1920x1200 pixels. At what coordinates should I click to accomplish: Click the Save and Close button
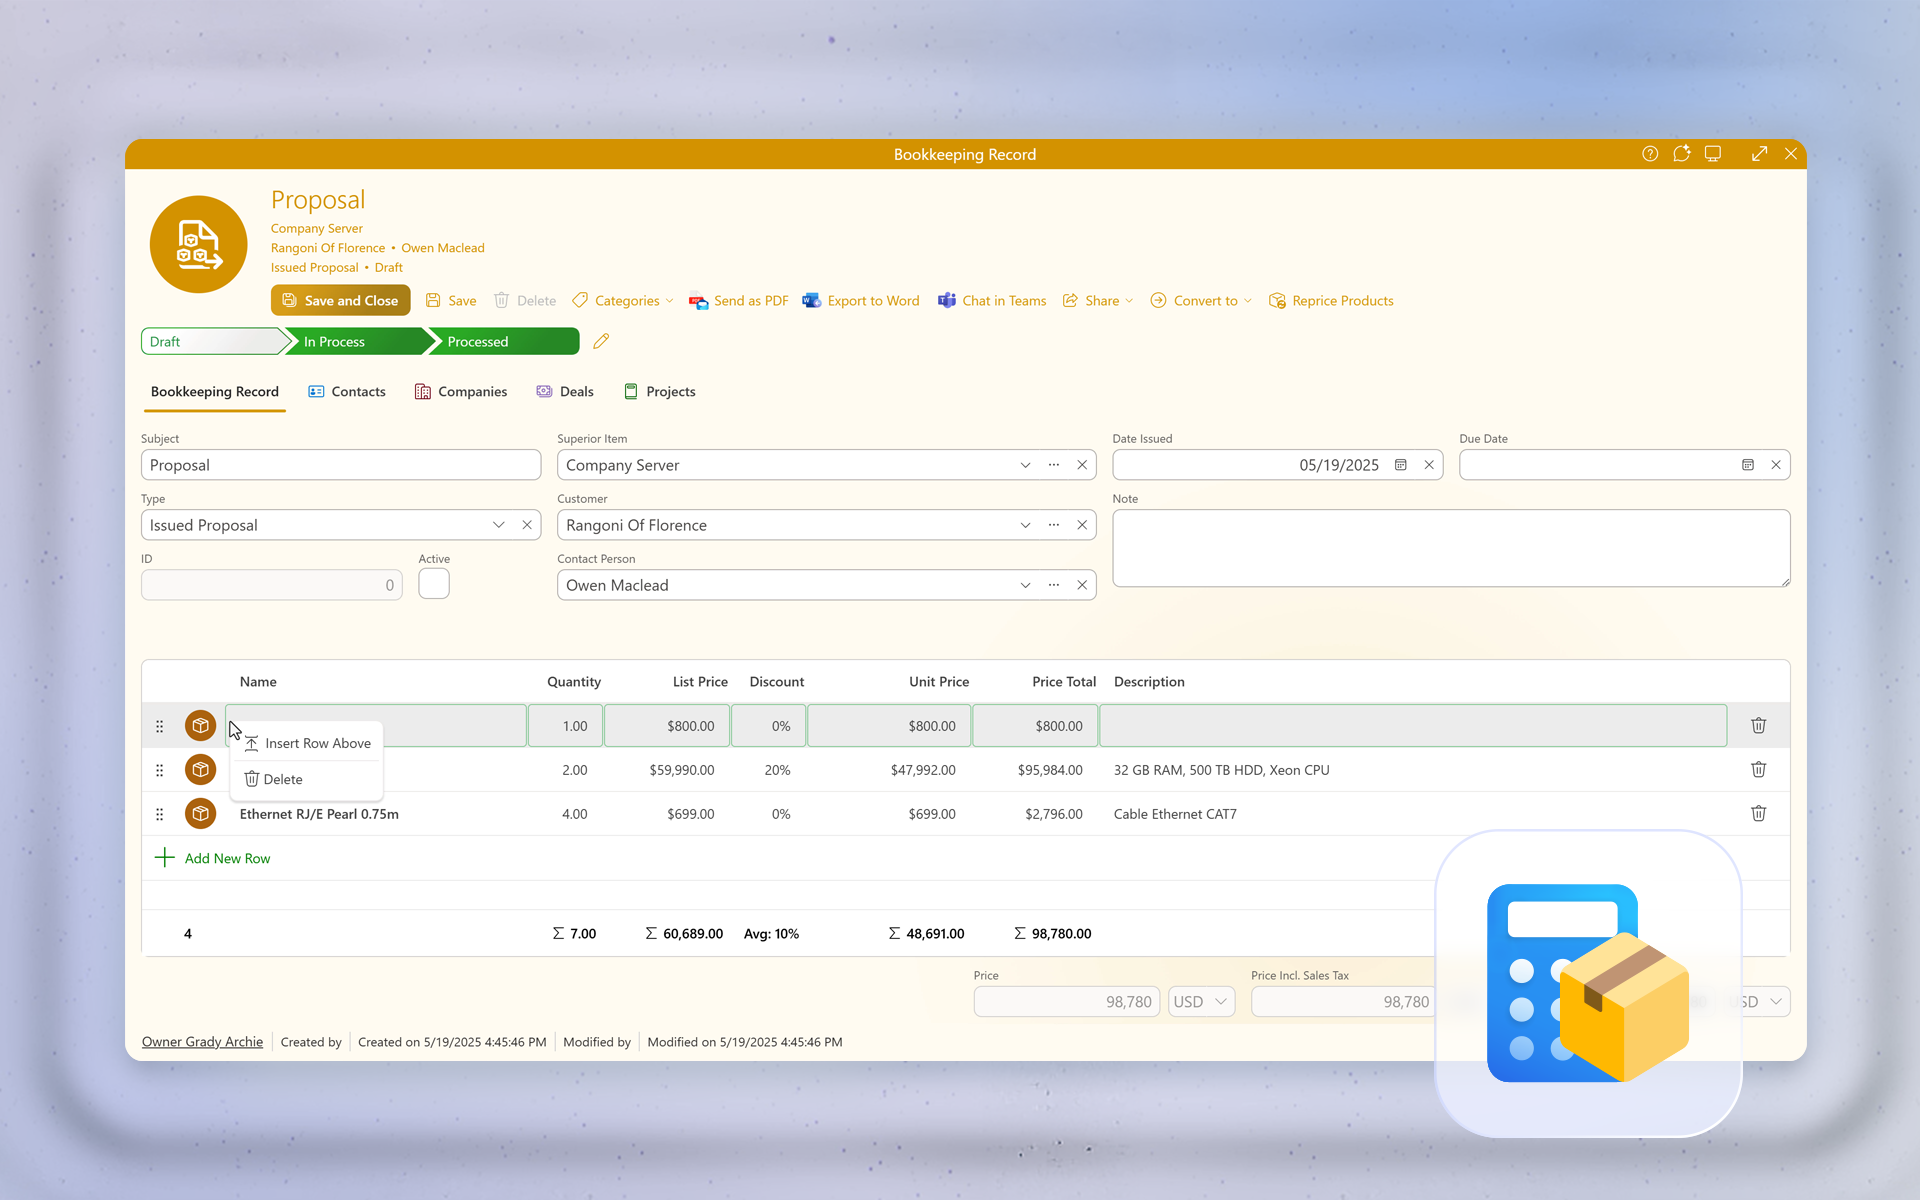[x=340, y=300]
